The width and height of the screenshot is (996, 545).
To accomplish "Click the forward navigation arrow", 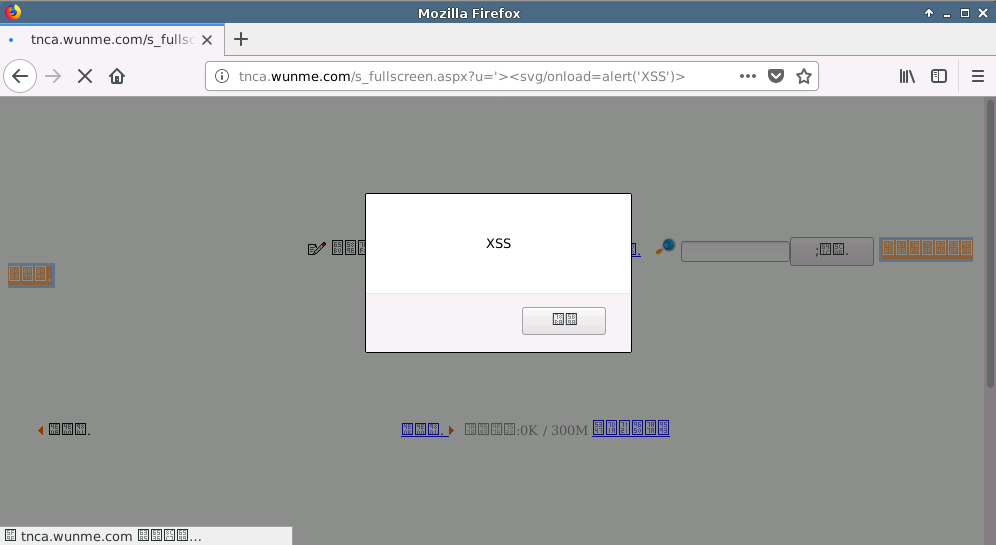I will click(x=53, y=76).
